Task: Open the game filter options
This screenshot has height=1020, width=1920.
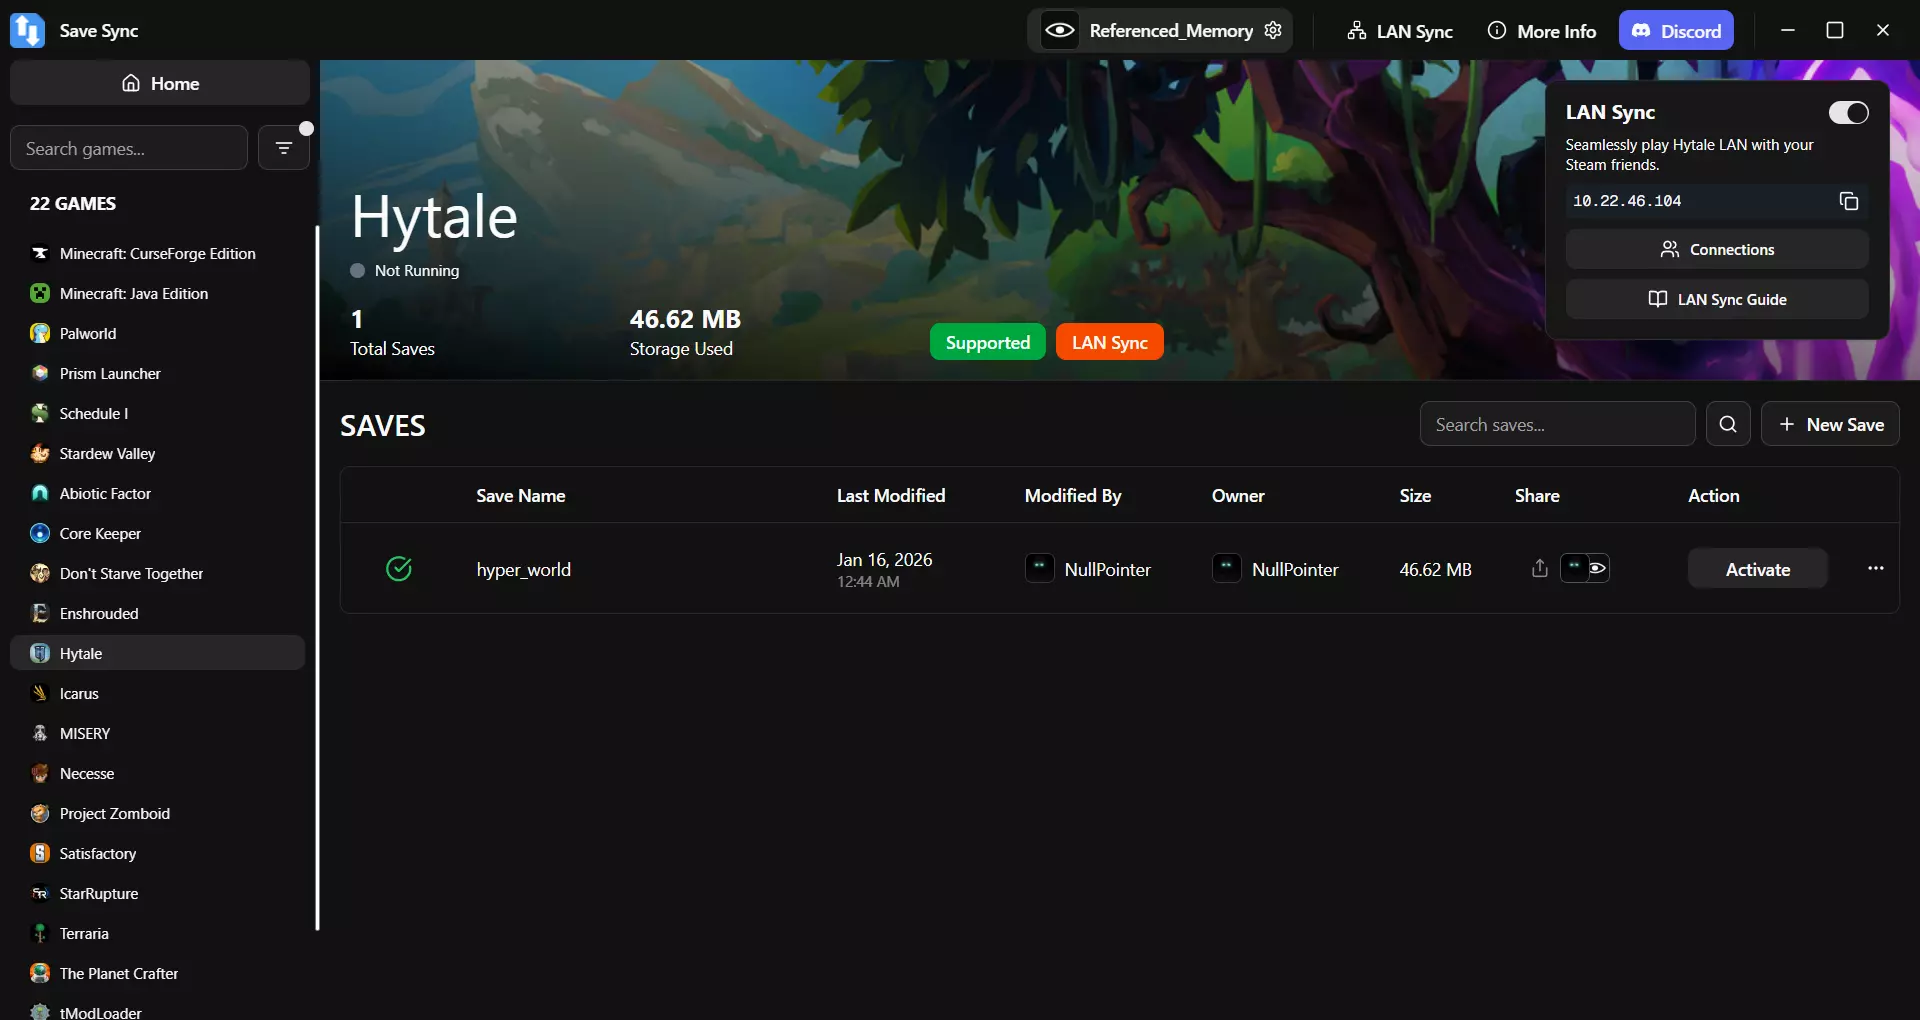Action: coord(284,148)
